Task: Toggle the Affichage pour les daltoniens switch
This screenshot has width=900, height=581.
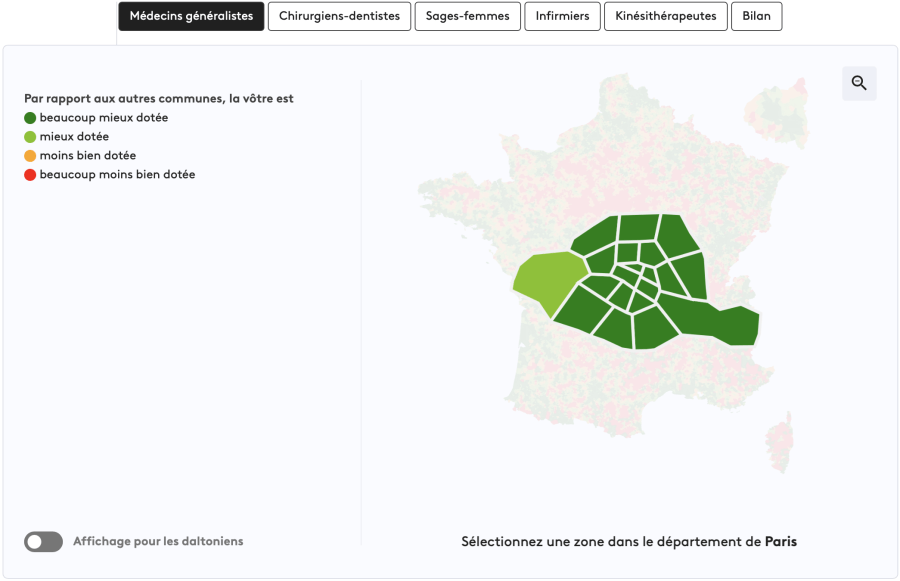Action: pos(43,541)
